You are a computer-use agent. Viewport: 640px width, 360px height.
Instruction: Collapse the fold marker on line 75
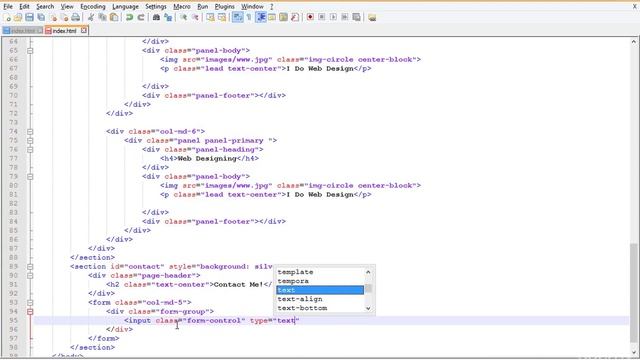(30, 140)
